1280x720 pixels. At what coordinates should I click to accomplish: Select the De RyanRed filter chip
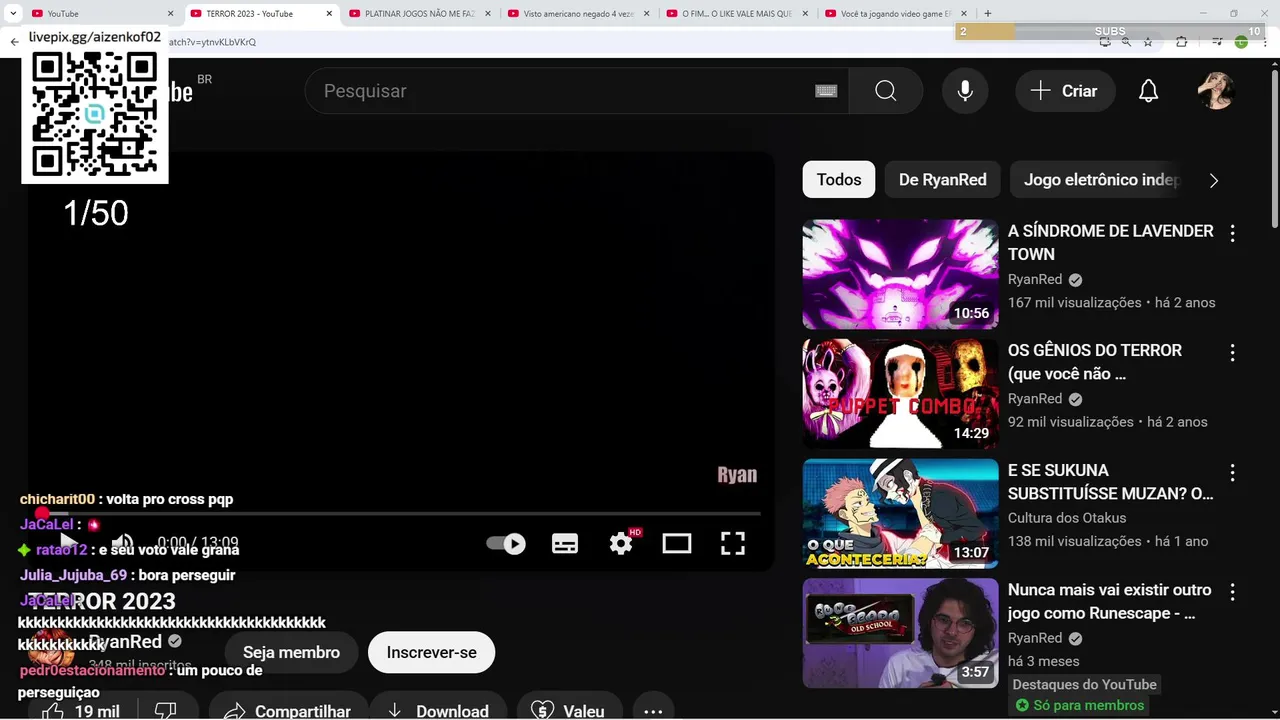pyautogui.click(x=943, y=180)
